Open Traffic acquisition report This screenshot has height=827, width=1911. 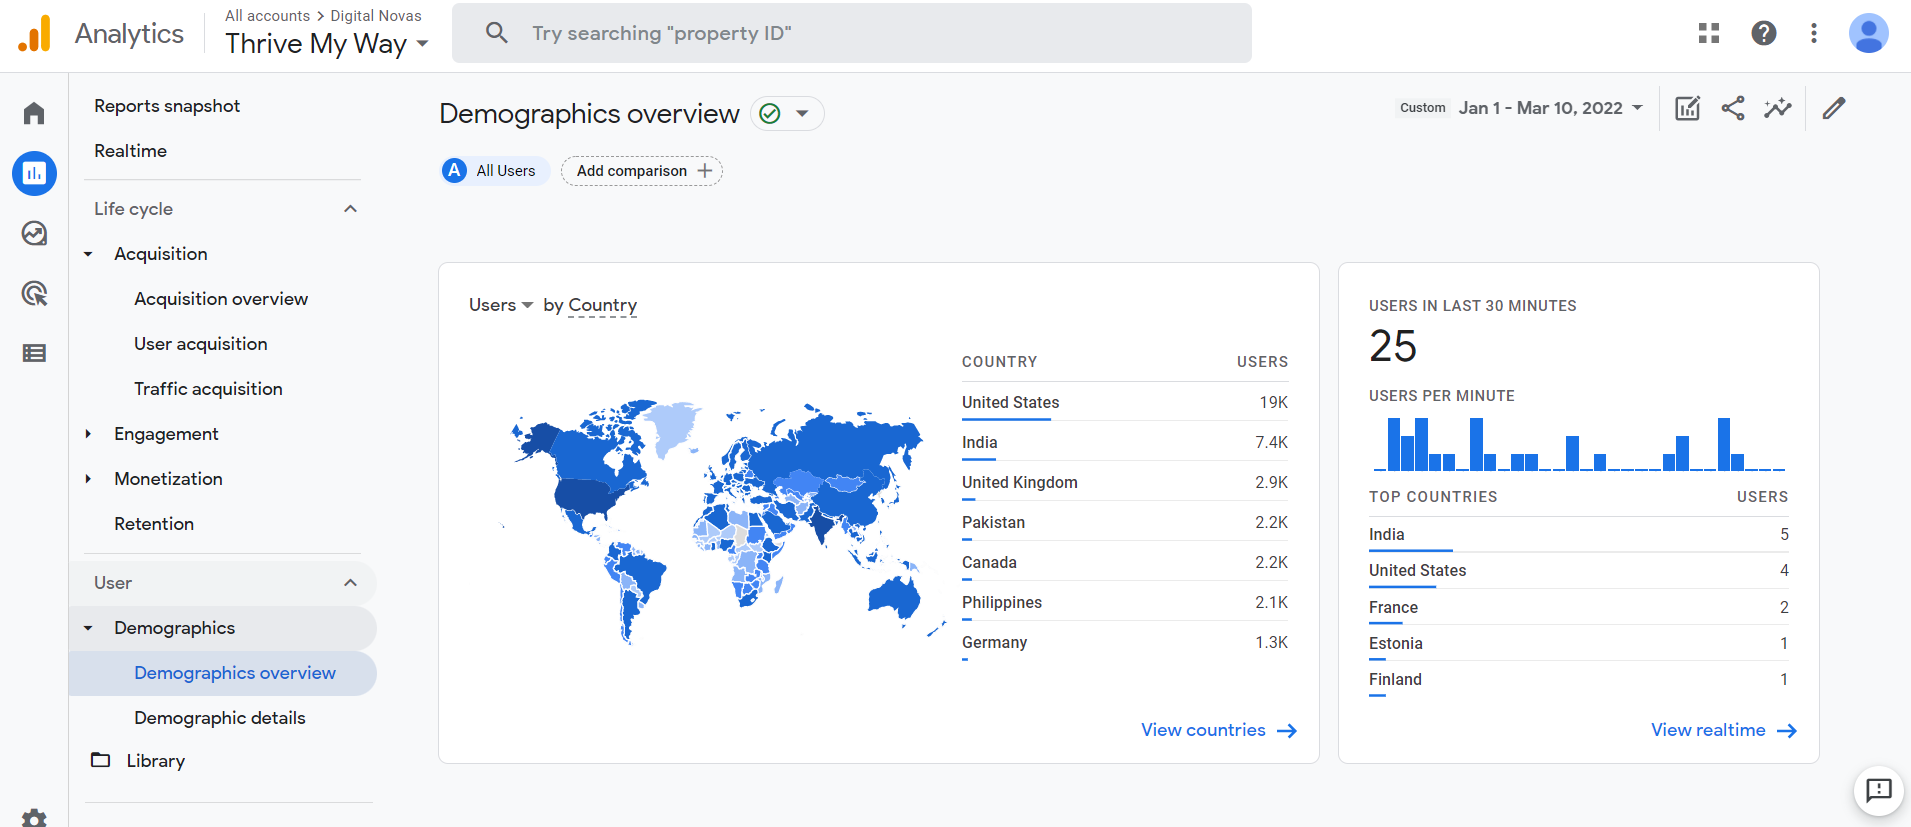(208, 389)
